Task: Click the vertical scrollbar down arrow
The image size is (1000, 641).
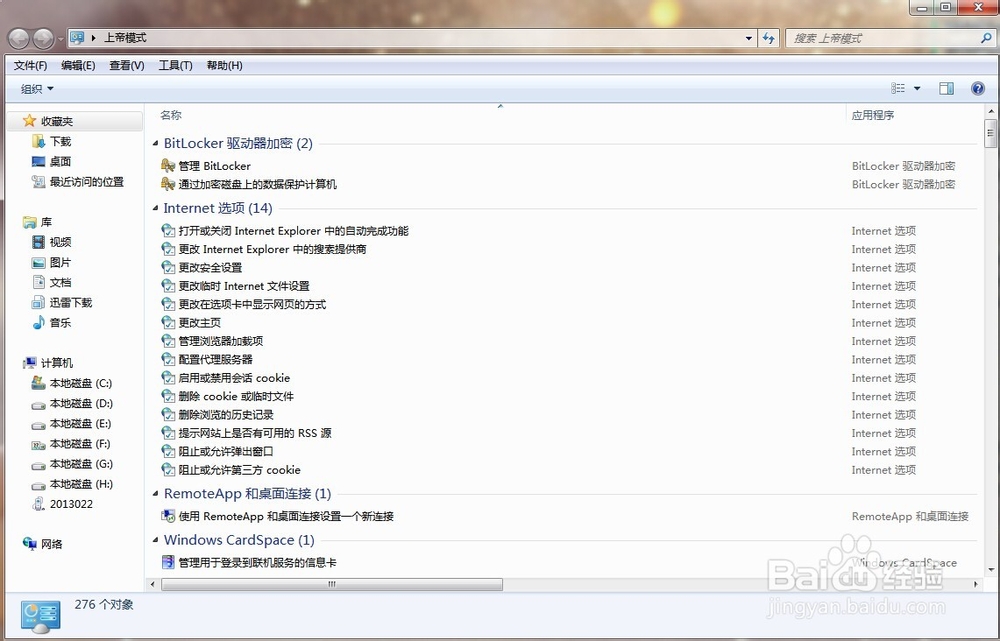Action: (990, 570)
